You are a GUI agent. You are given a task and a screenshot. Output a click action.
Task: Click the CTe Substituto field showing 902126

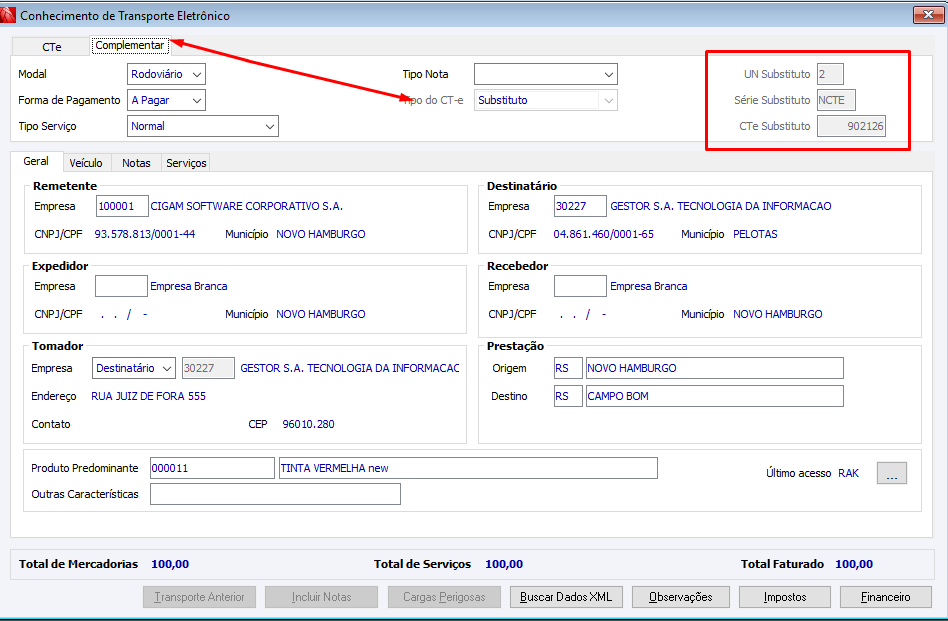pyautogui.click(x=851, y=126)
